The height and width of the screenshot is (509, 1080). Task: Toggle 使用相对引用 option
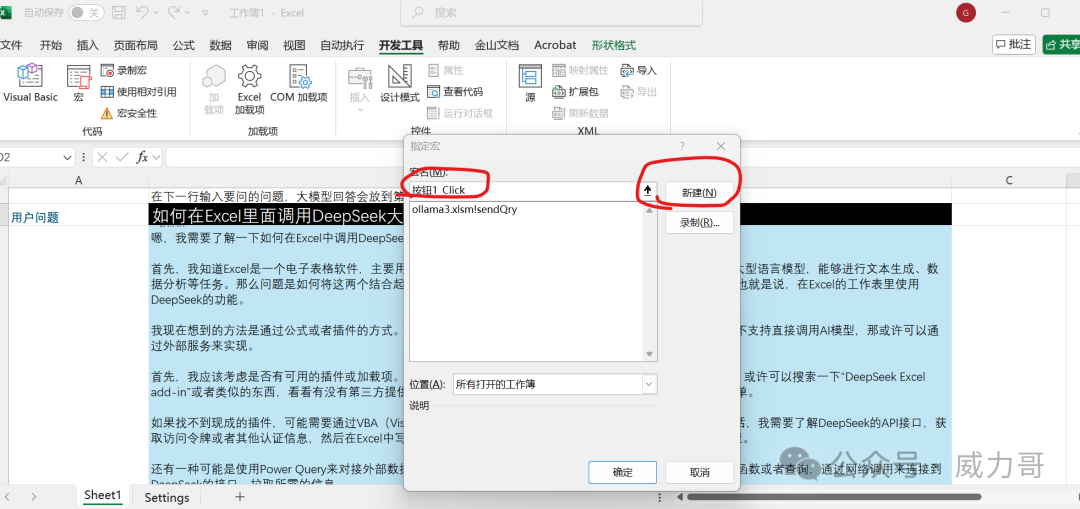click(138, 92)
